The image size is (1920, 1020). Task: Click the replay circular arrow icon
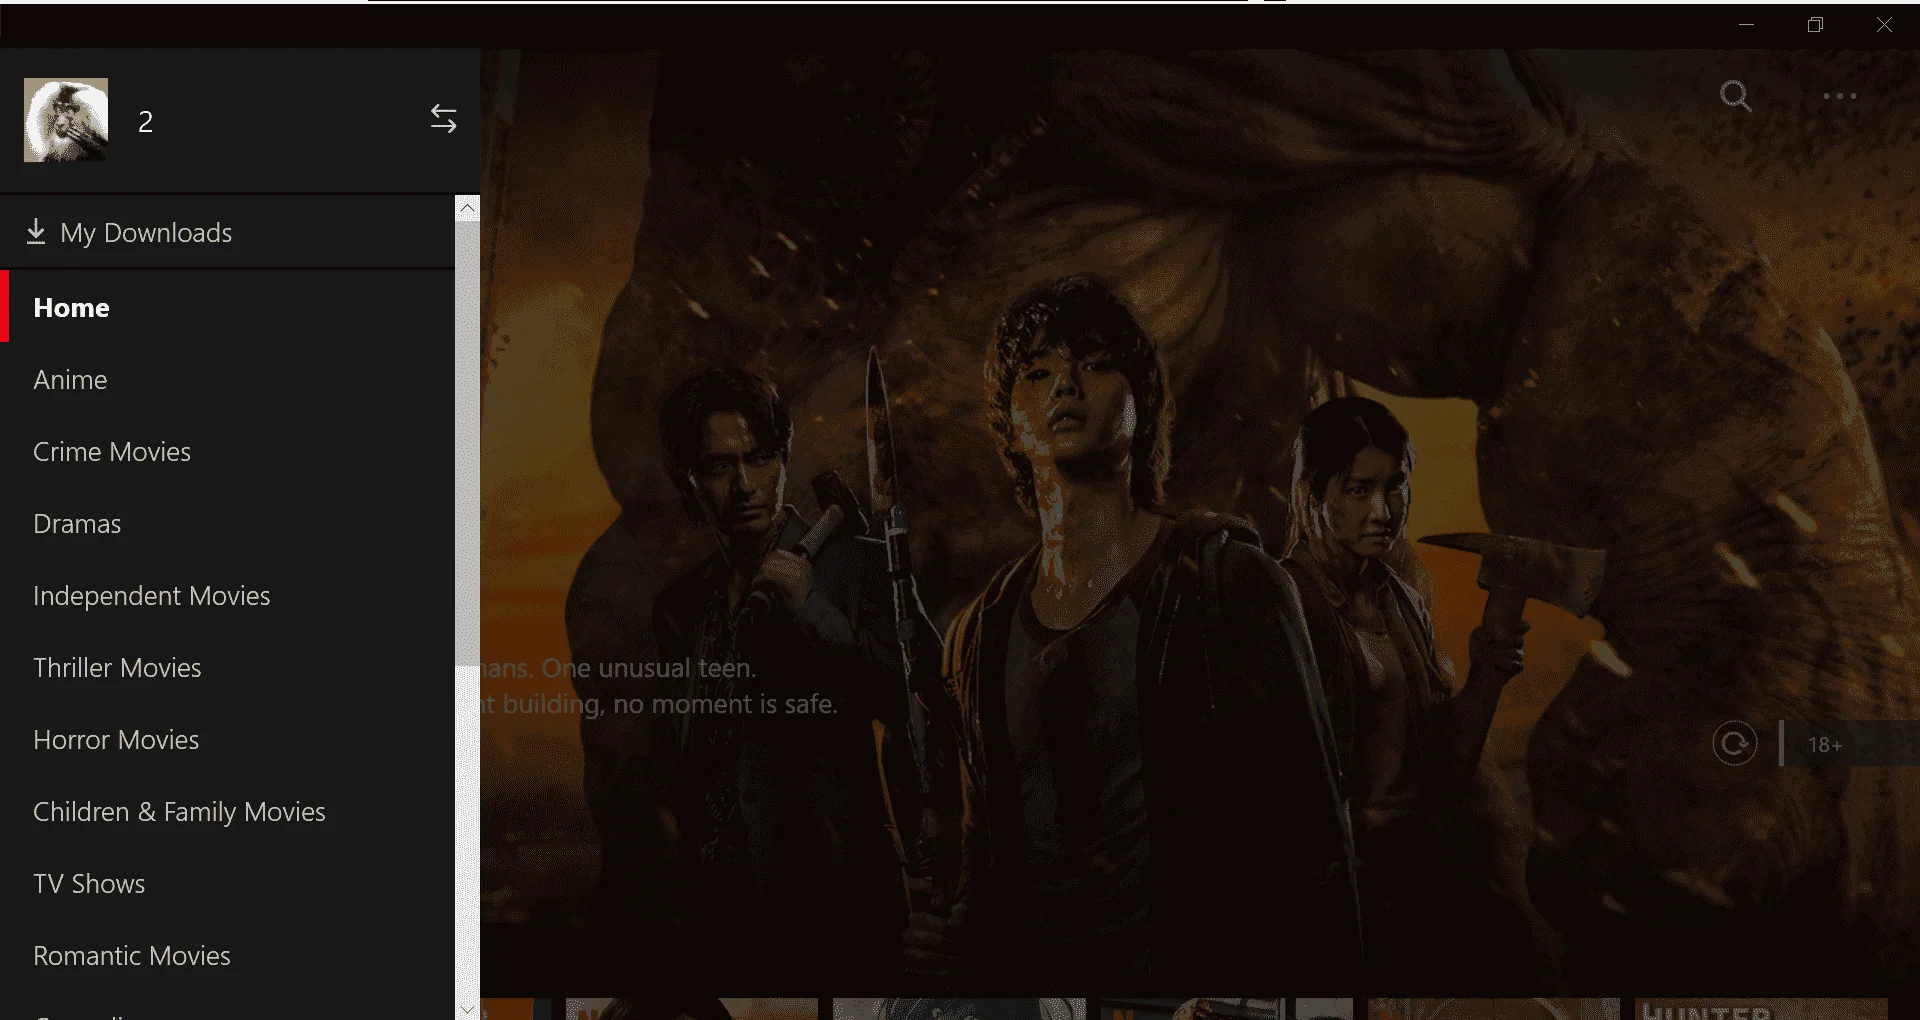click(x=1734, y=744)
